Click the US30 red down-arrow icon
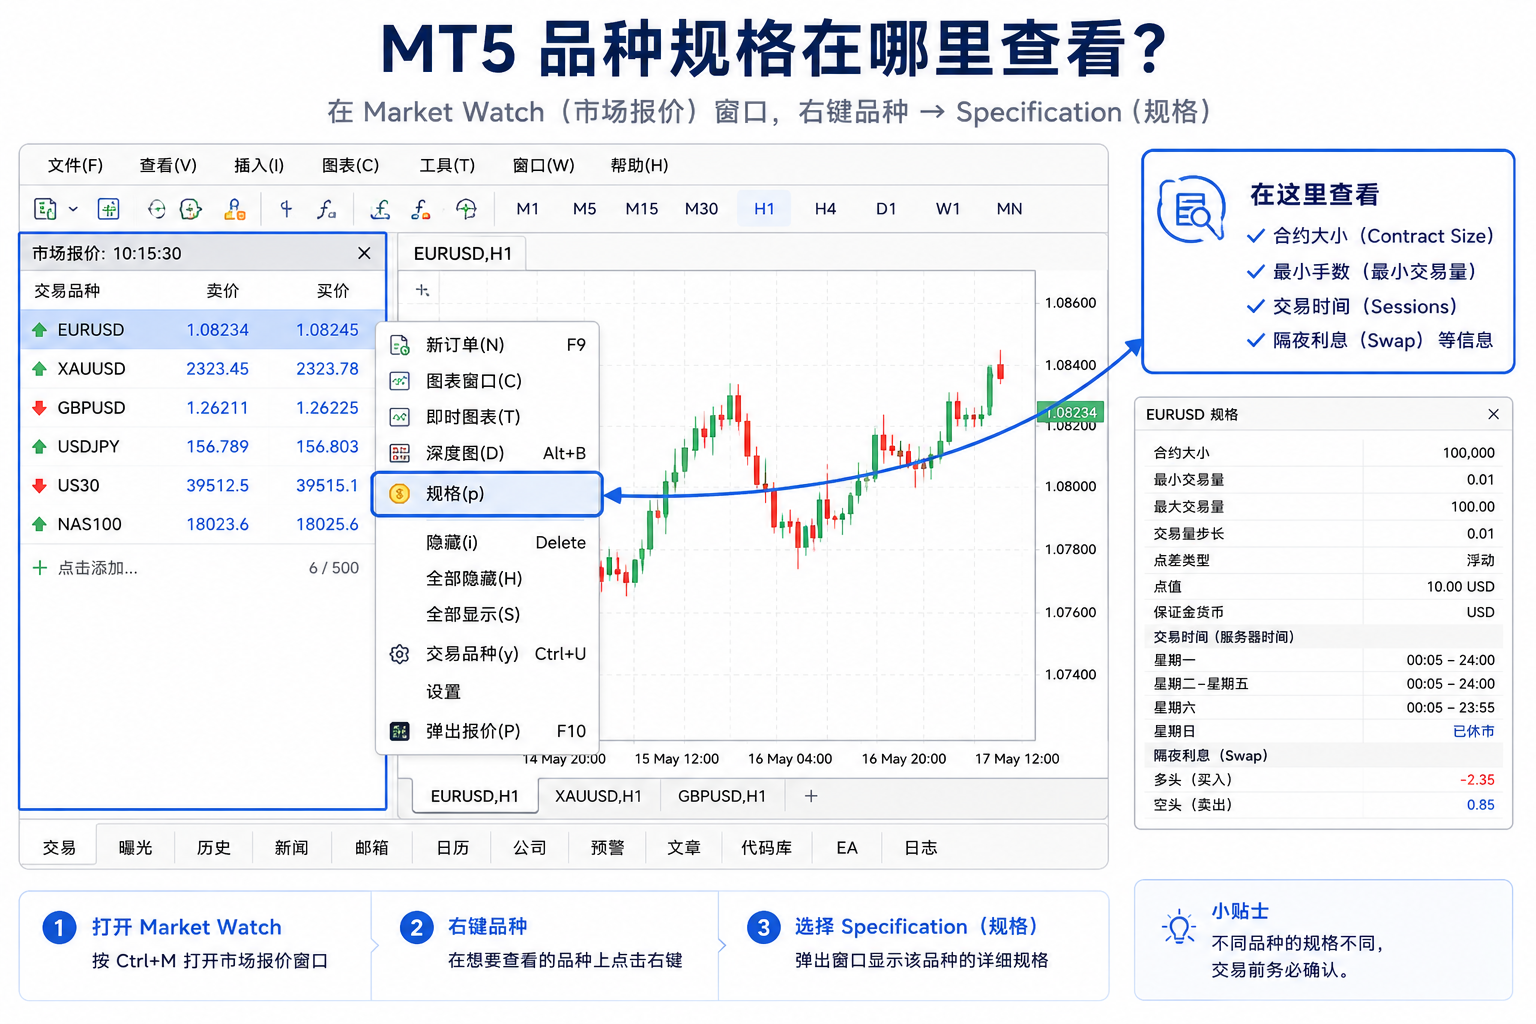 [x=39, y=486]
